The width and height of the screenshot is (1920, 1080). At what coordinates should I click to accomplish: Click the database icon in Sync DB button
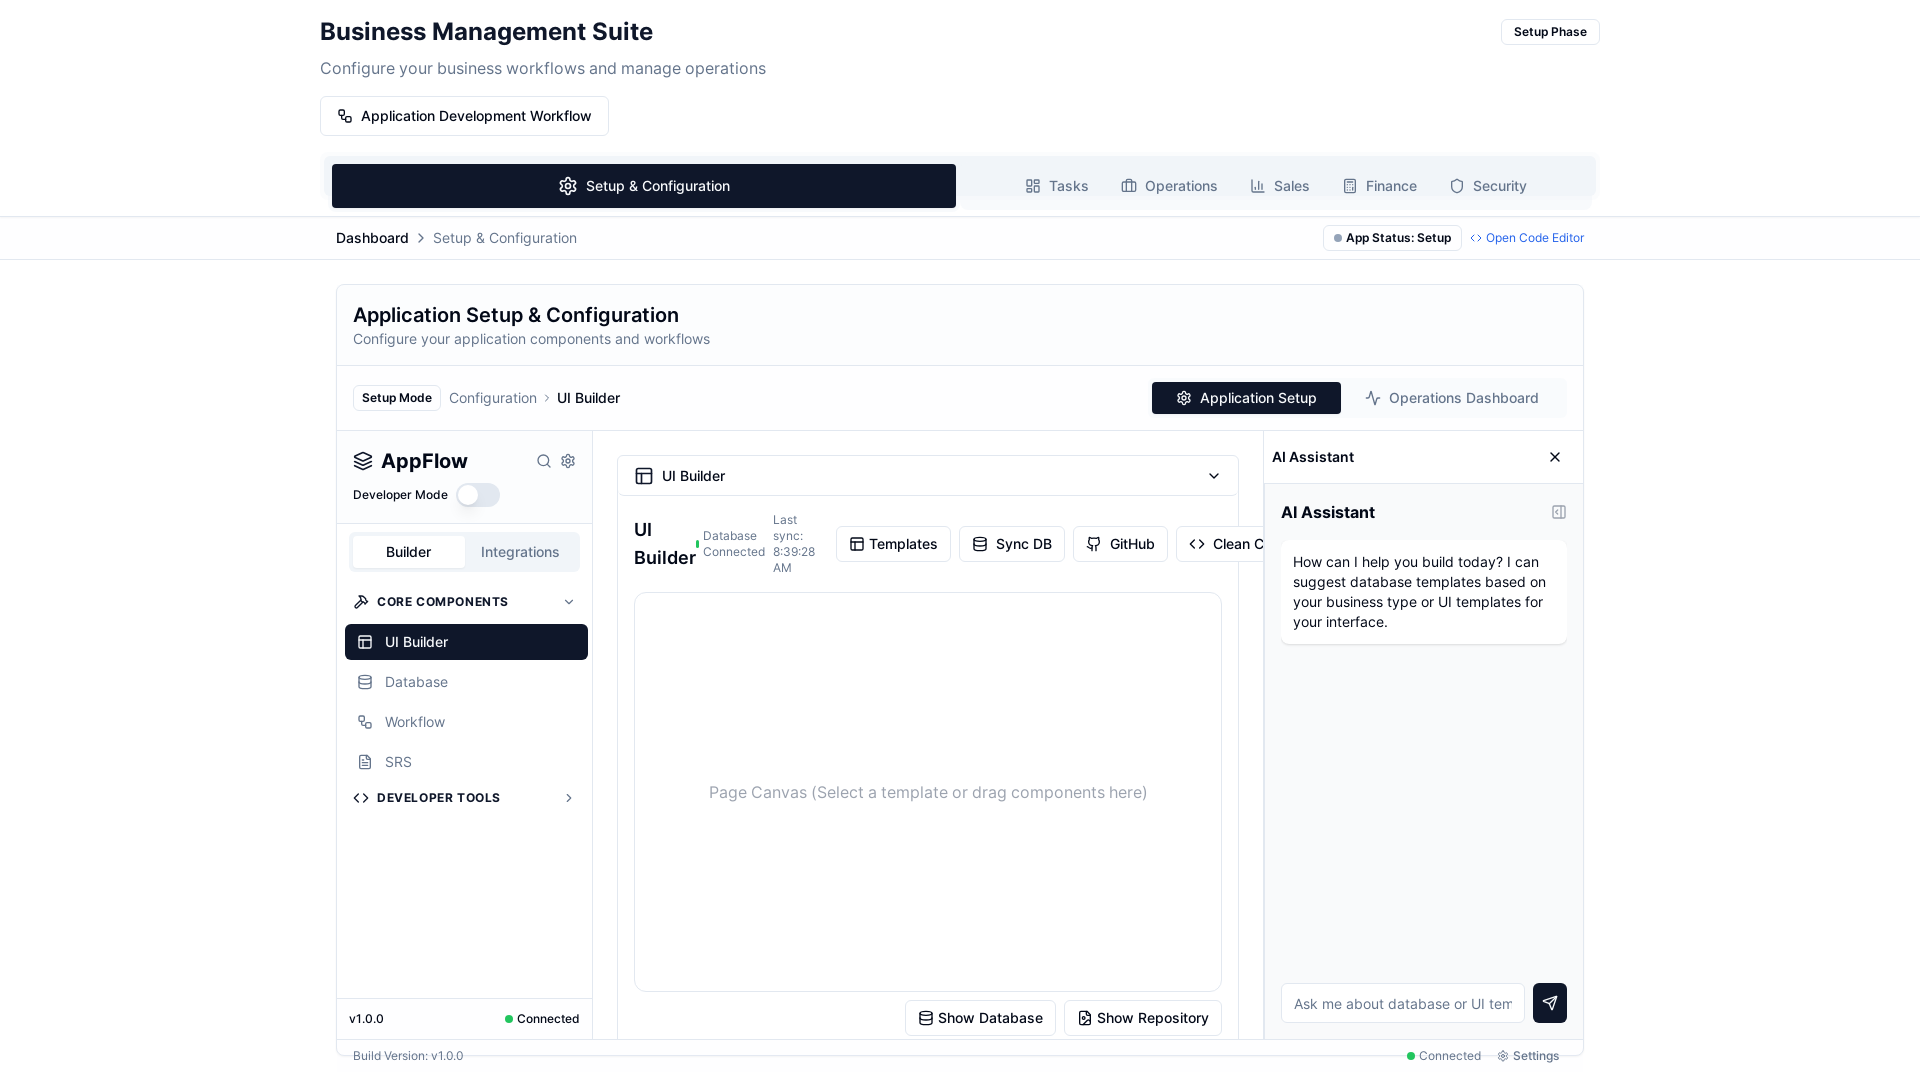point(980,544)
